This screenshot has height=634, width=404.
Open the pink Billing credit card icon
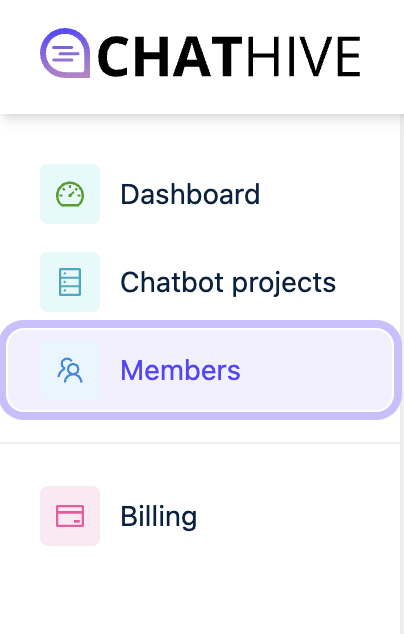tap(70, 516)
